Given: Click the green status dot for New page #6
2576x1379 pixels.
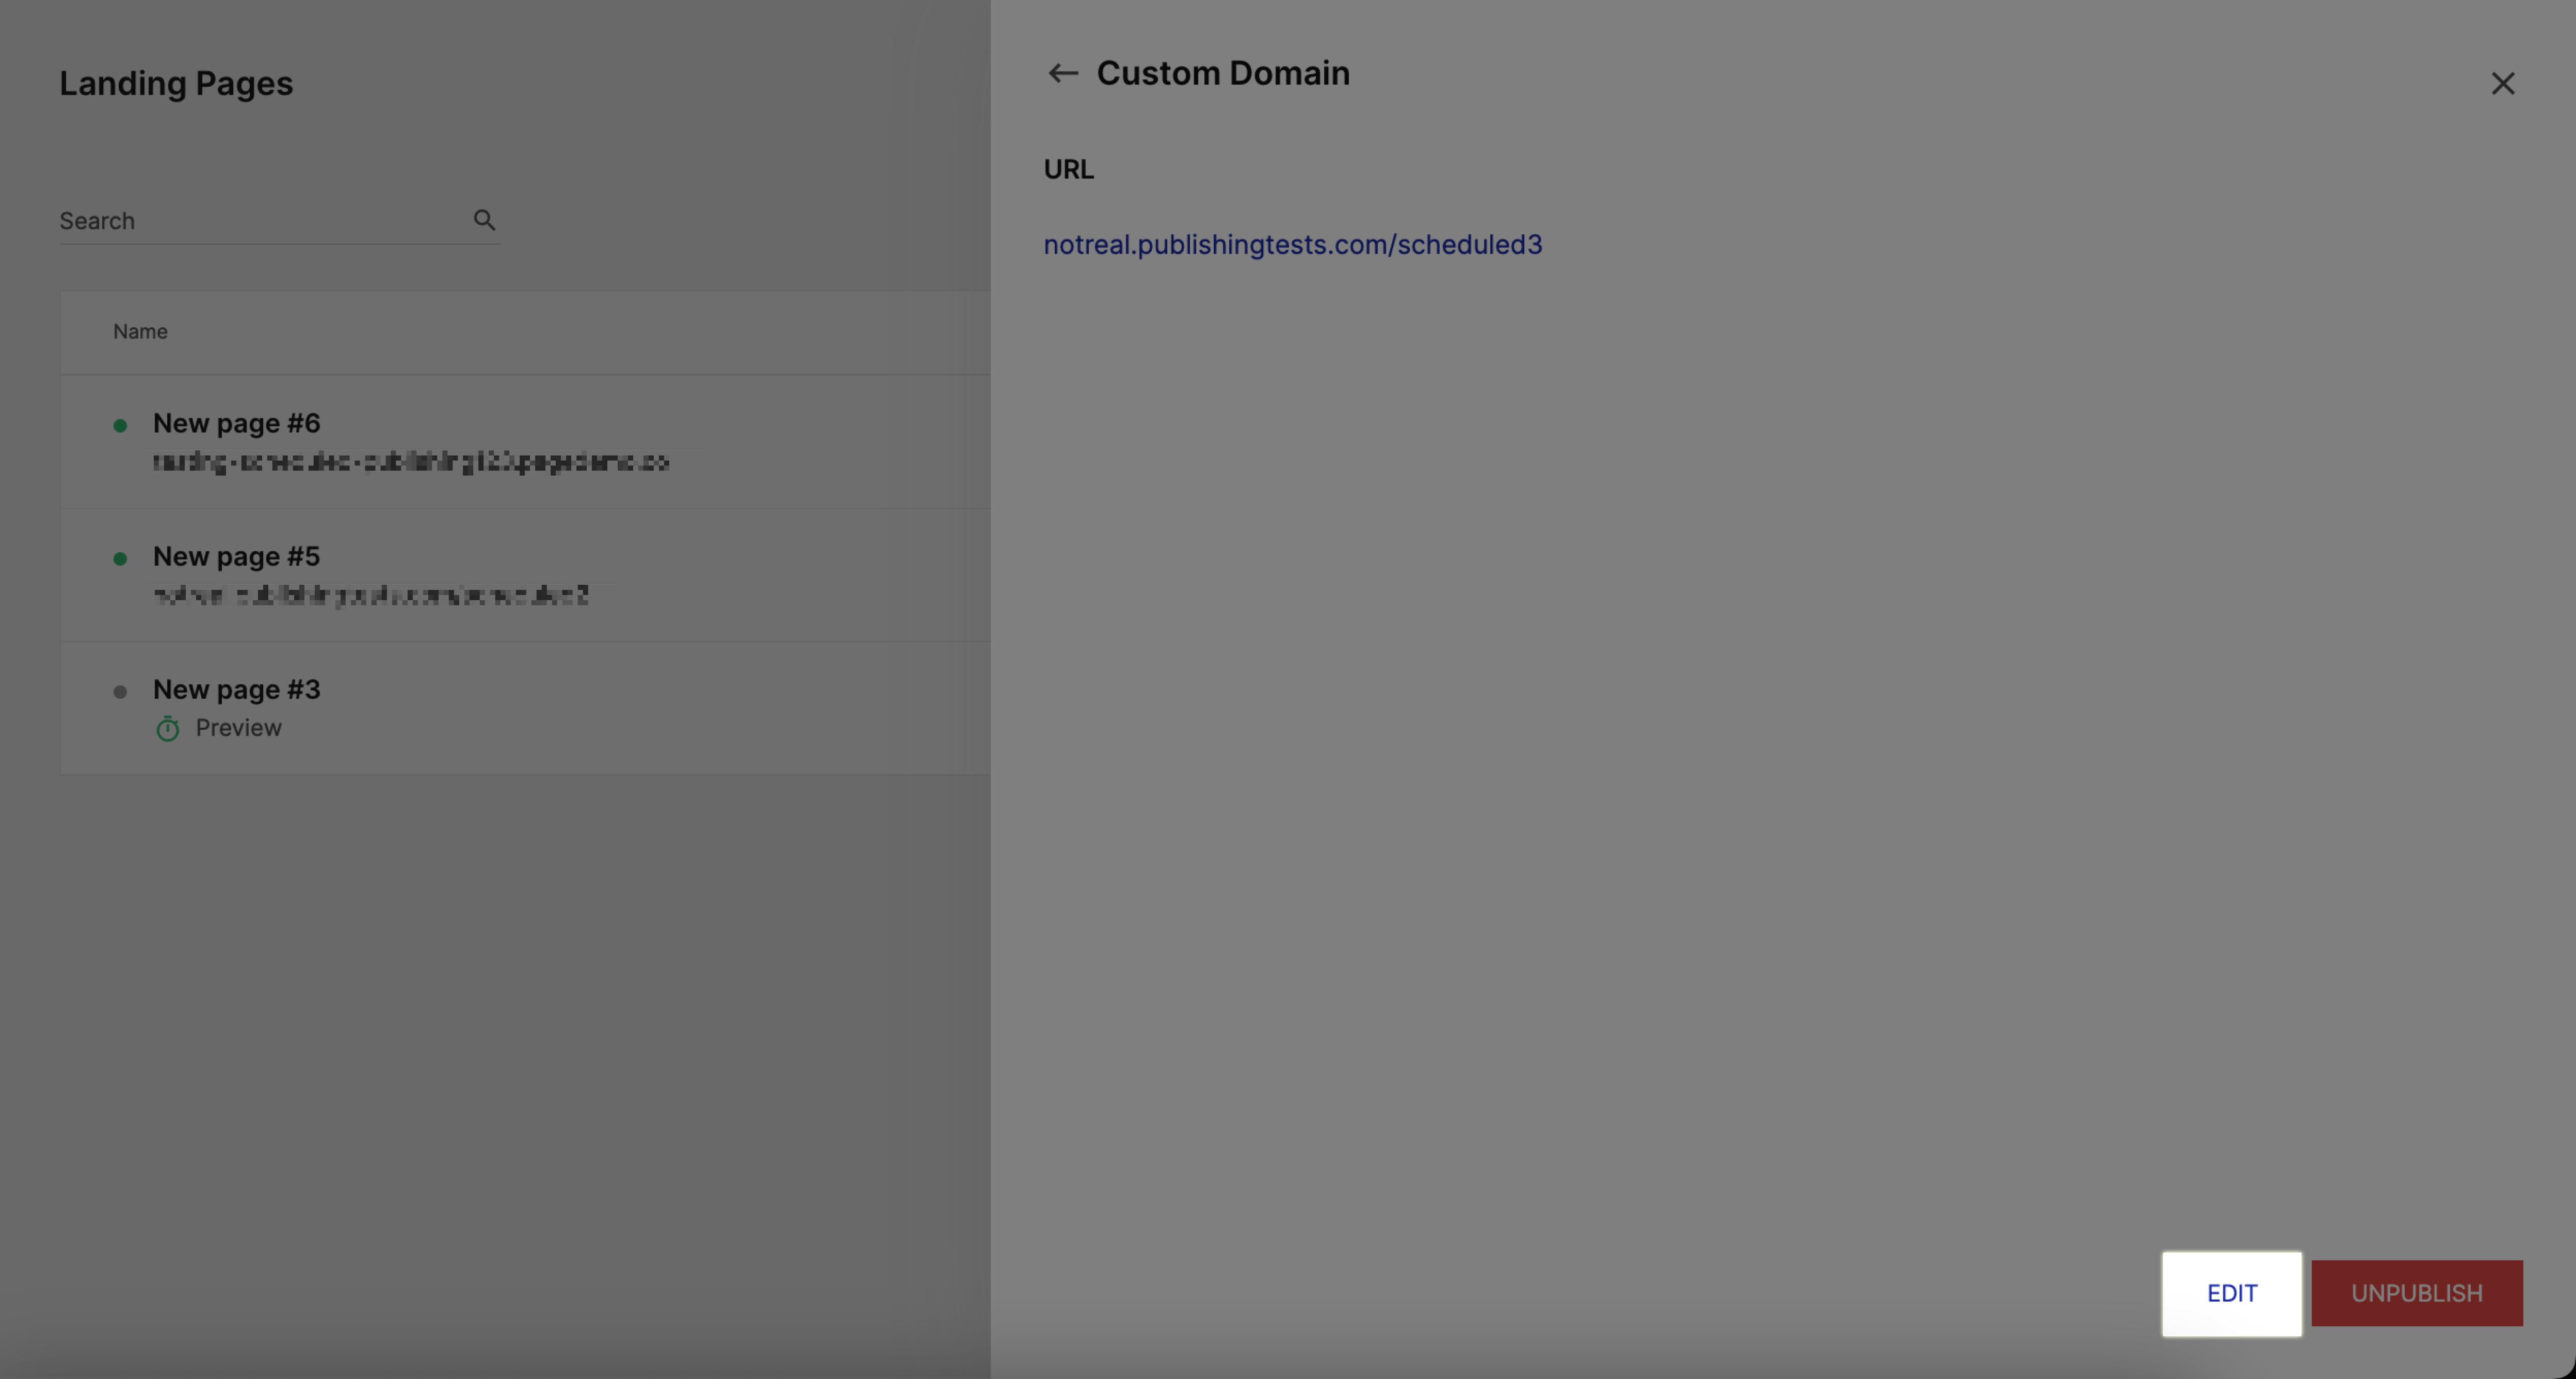Looking at the screenshot, I should pyautogui.click(x=120, y=426).
